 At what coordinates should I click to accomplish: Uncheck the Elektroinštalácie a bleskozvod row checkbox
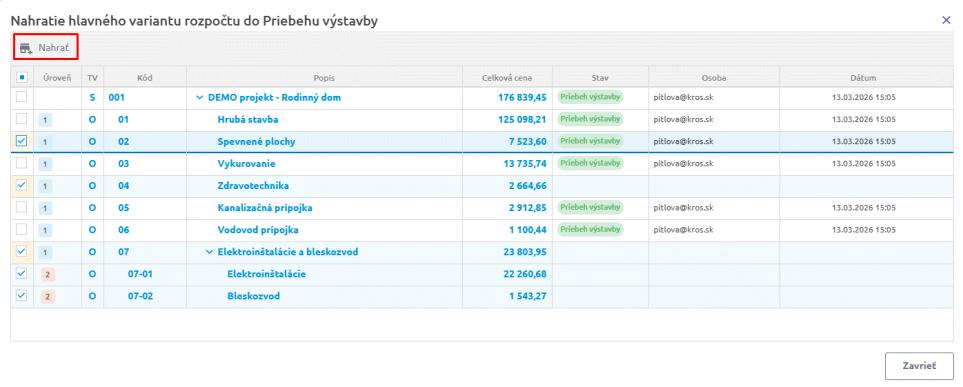click(21, 252)
